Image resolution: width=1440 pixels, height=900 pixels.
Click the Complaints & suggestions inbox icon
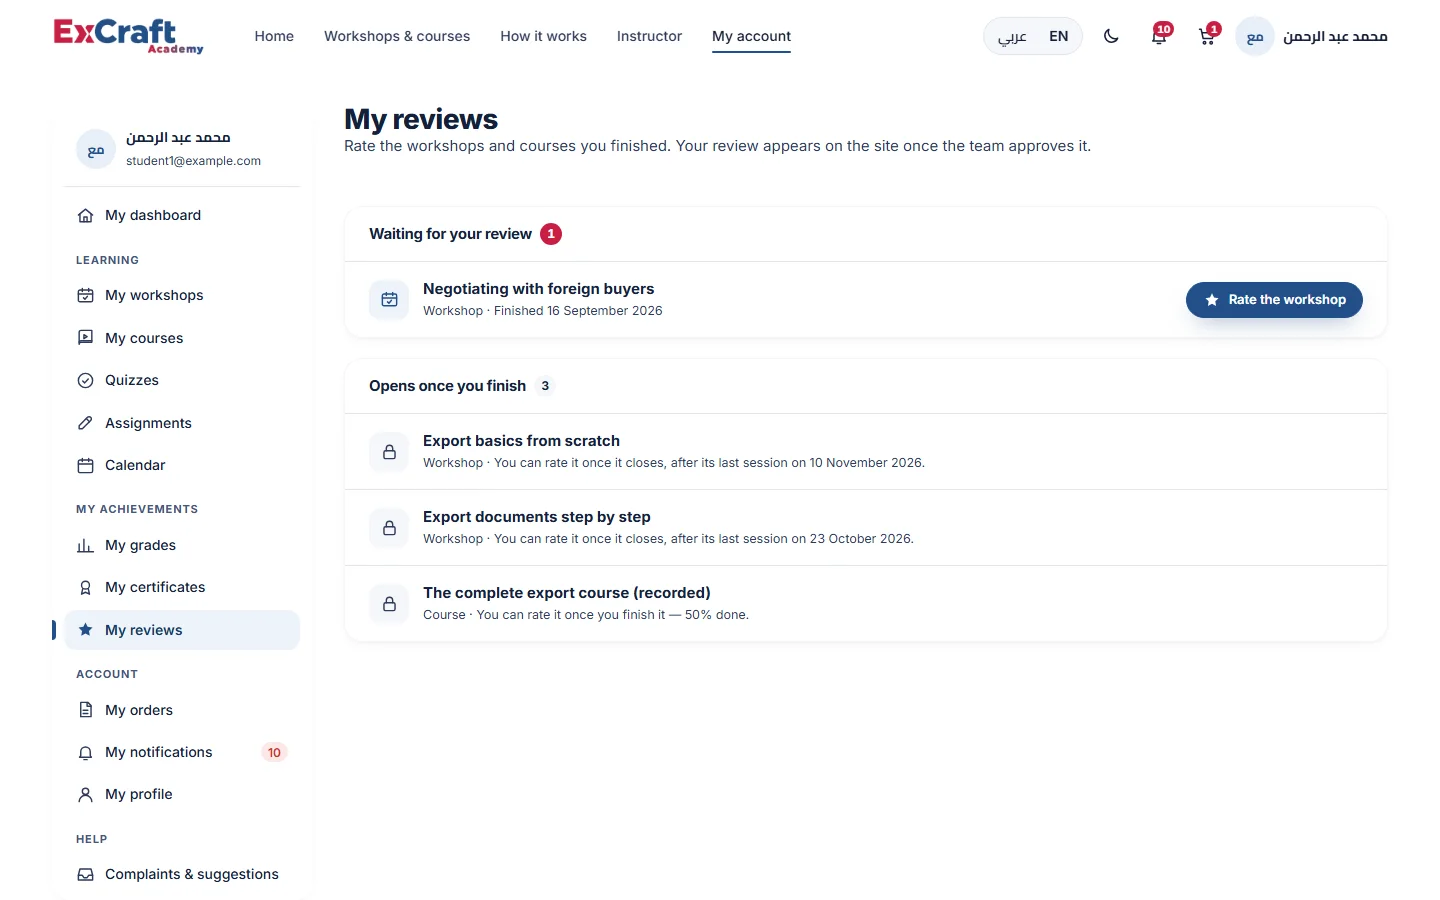86,874
